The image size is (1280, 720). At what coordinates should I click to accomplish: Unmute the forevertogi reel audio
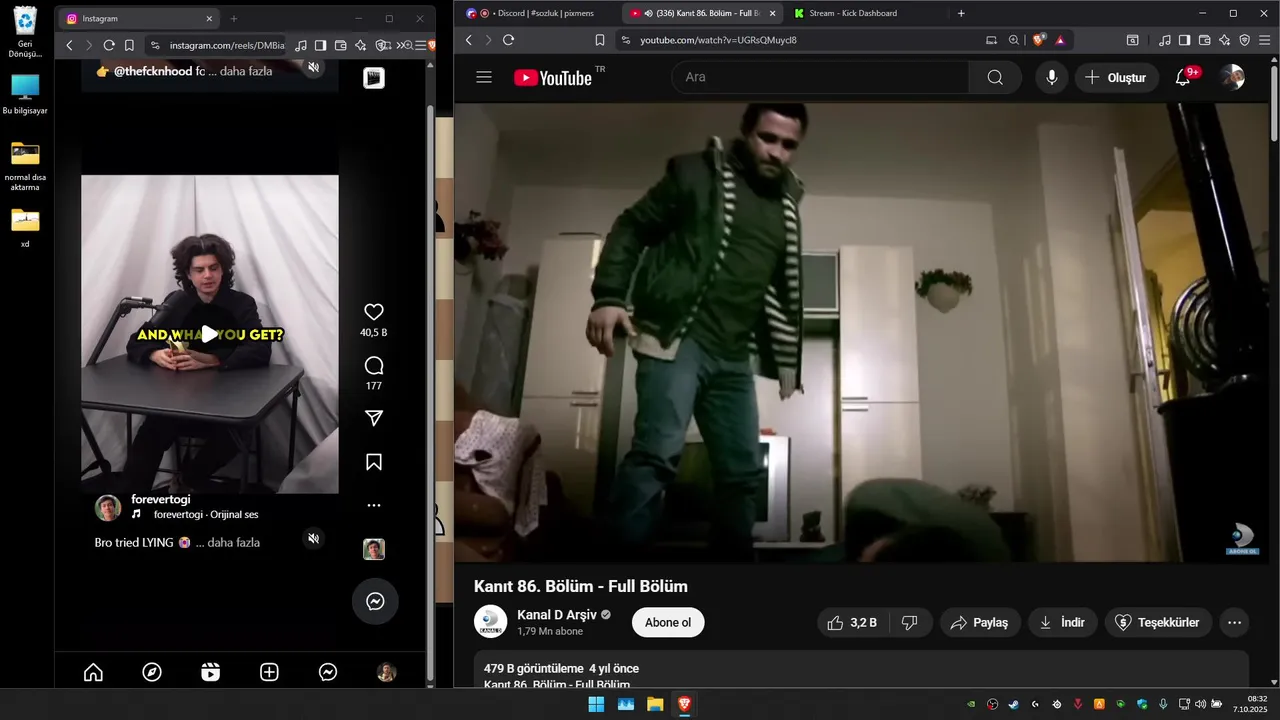pos(313,539)
